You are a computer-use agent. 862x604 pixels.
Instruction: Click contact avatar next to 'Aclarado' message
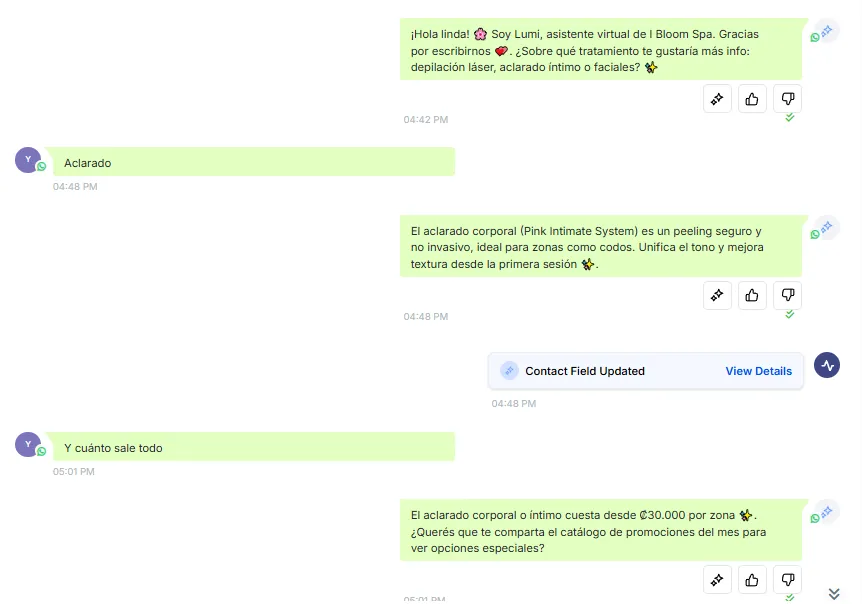point(28,160)
